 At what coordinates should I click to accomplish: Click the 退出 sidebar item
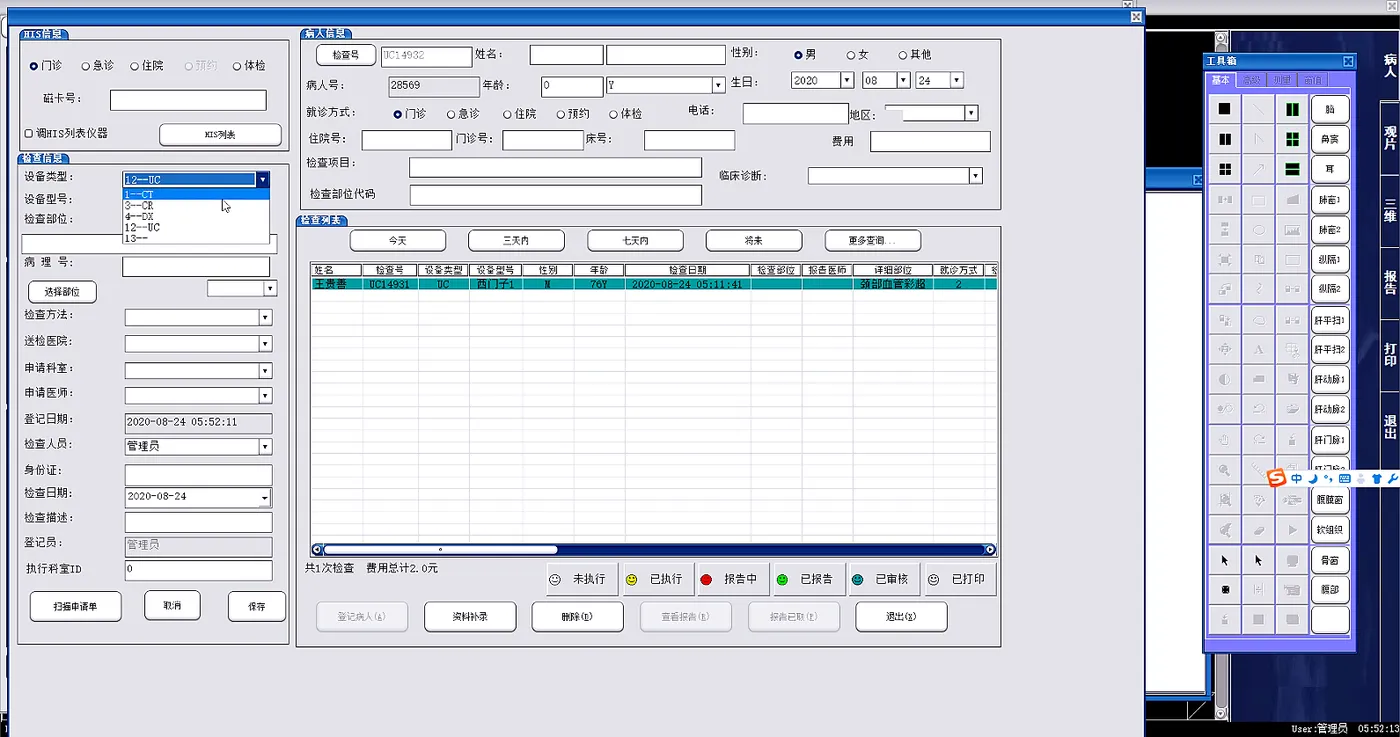pyautogui.click(x=1390, y=427)
